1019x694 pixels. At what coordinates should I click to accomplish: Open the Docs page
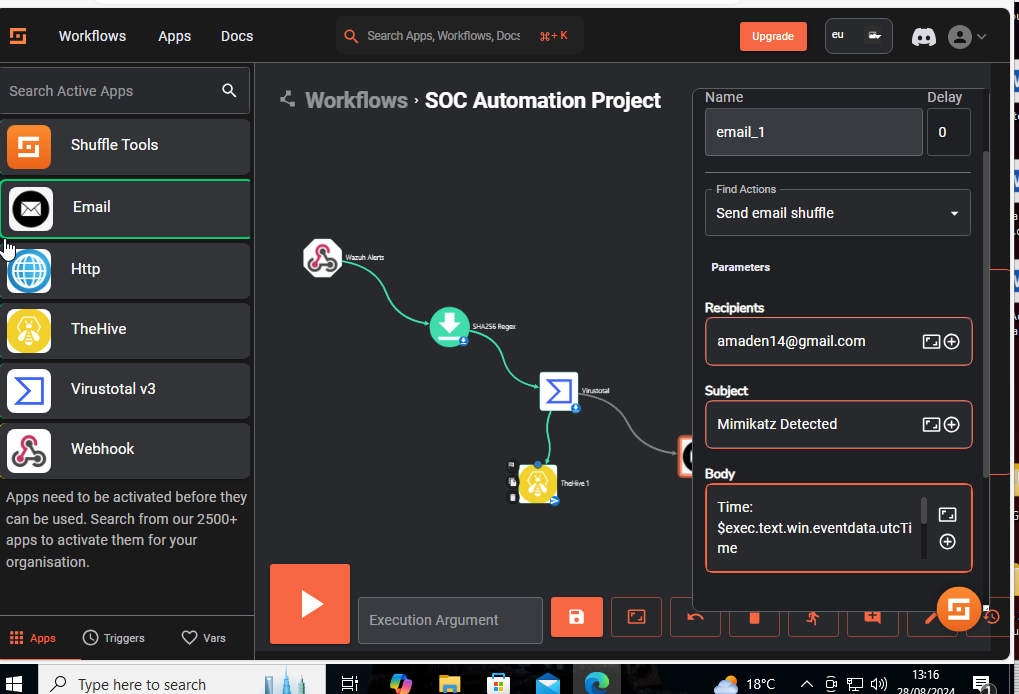click(236, 36)
